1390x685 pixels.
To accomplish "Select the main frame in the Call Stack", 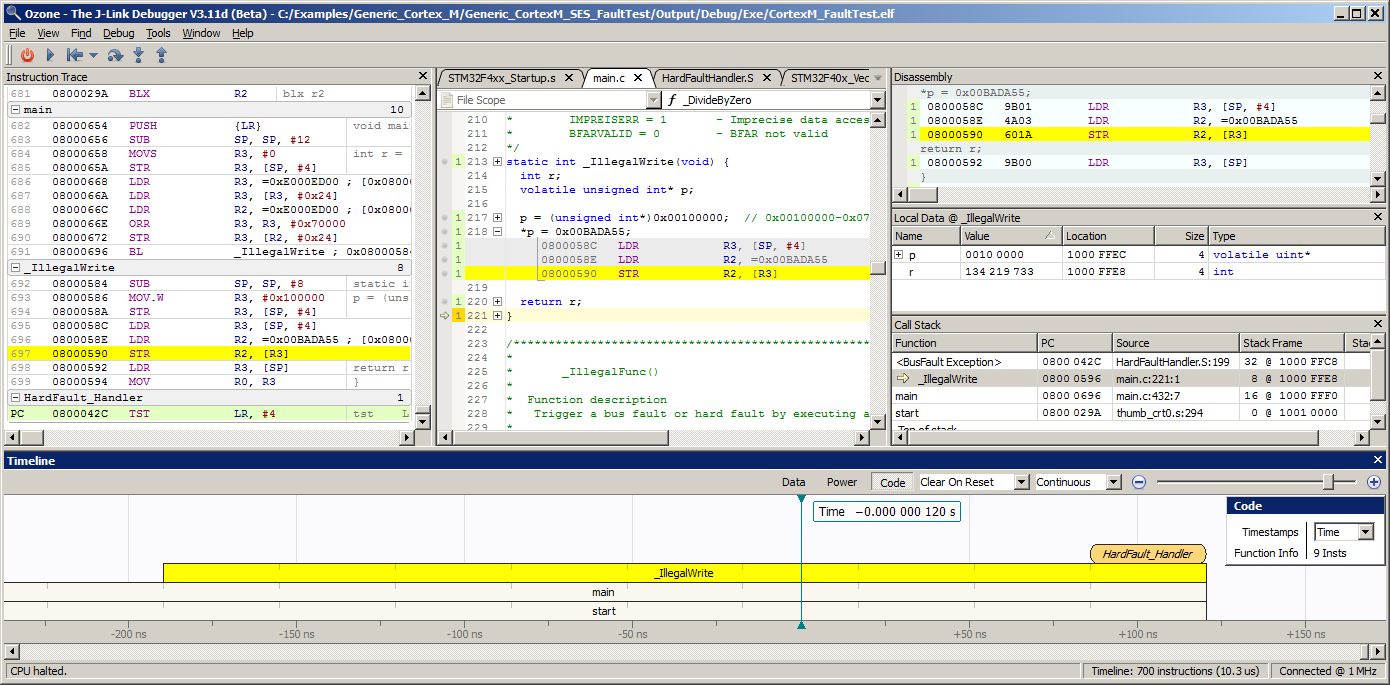I will (x=906, y=396).
